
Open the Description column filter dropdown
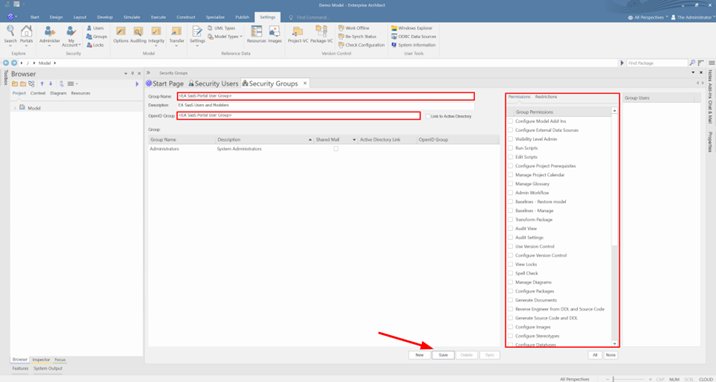coord(310,140)
